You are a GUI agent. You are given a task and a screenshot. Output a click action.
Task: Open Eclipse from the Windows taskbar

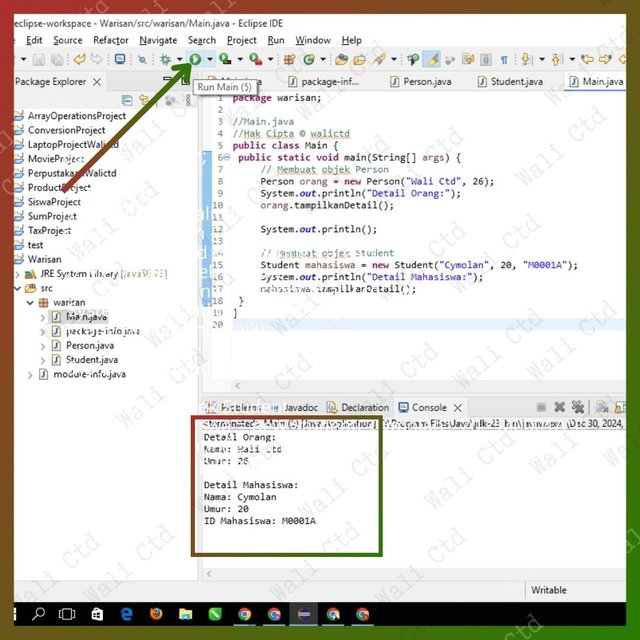click(x=304, y=614)
